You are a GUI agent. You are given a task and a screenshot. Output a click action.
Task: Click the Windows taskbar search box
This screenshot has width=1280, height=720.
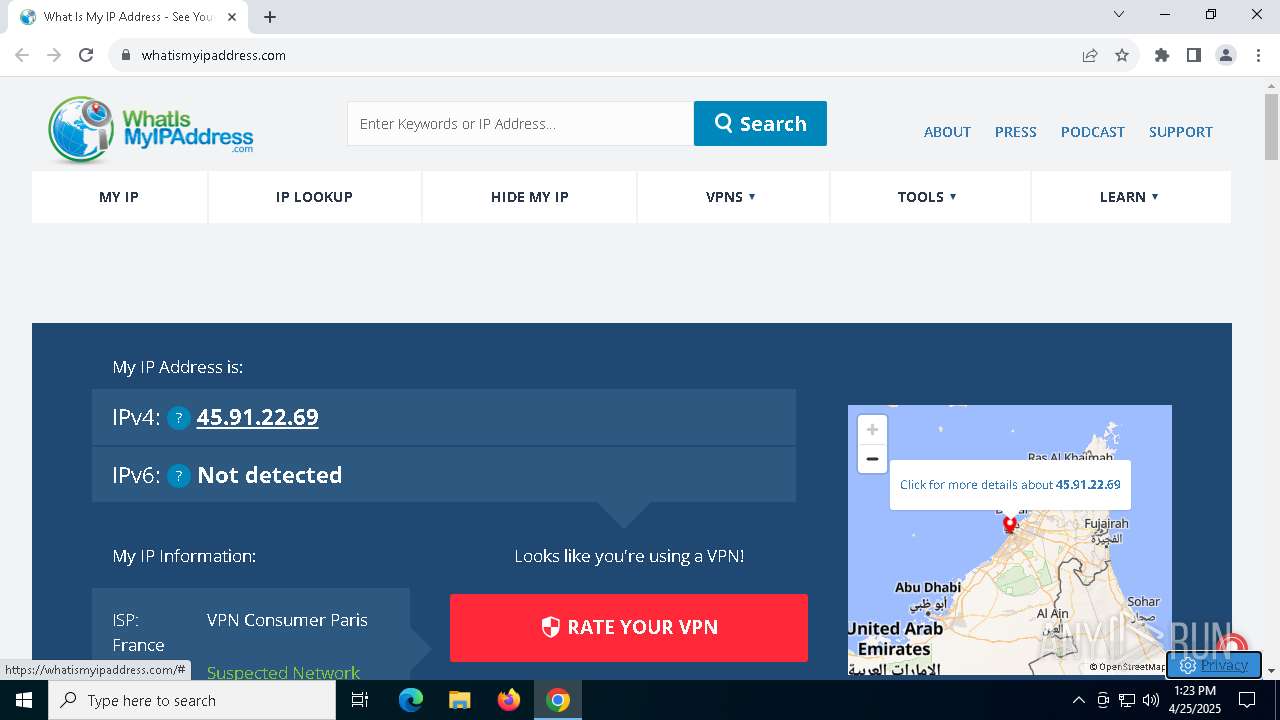192,700
